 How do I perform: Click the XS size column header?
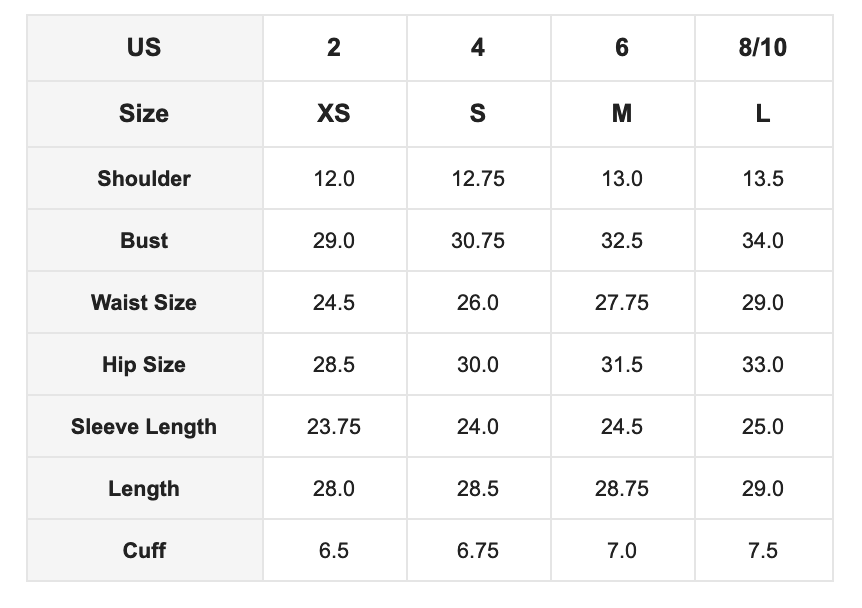pyautogui.click(x=334, y=113)
